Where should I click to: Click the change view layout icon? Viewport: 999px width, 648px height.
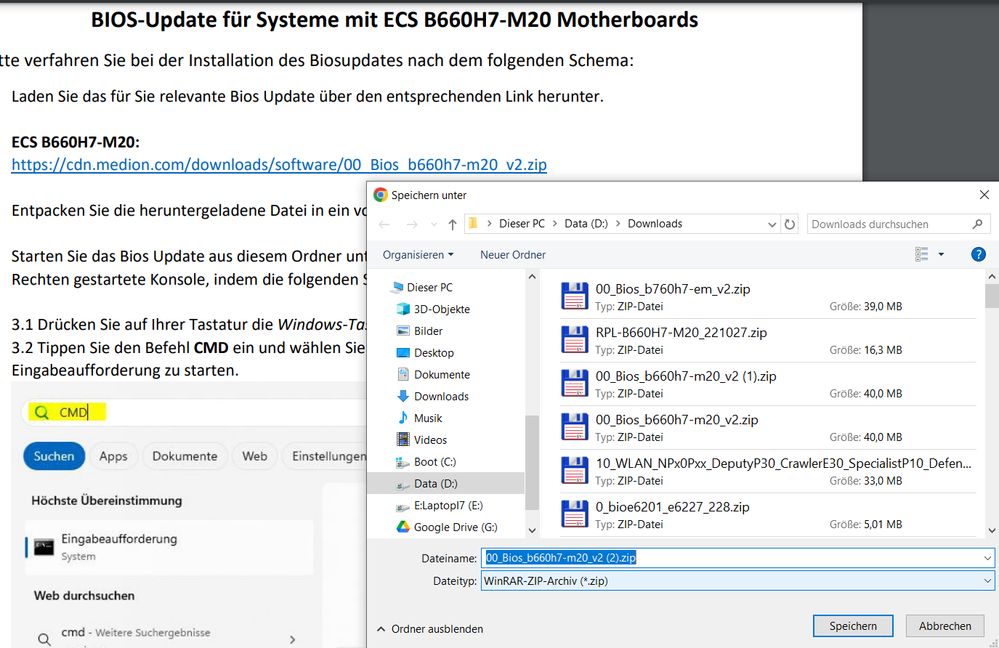click(922, 255)
